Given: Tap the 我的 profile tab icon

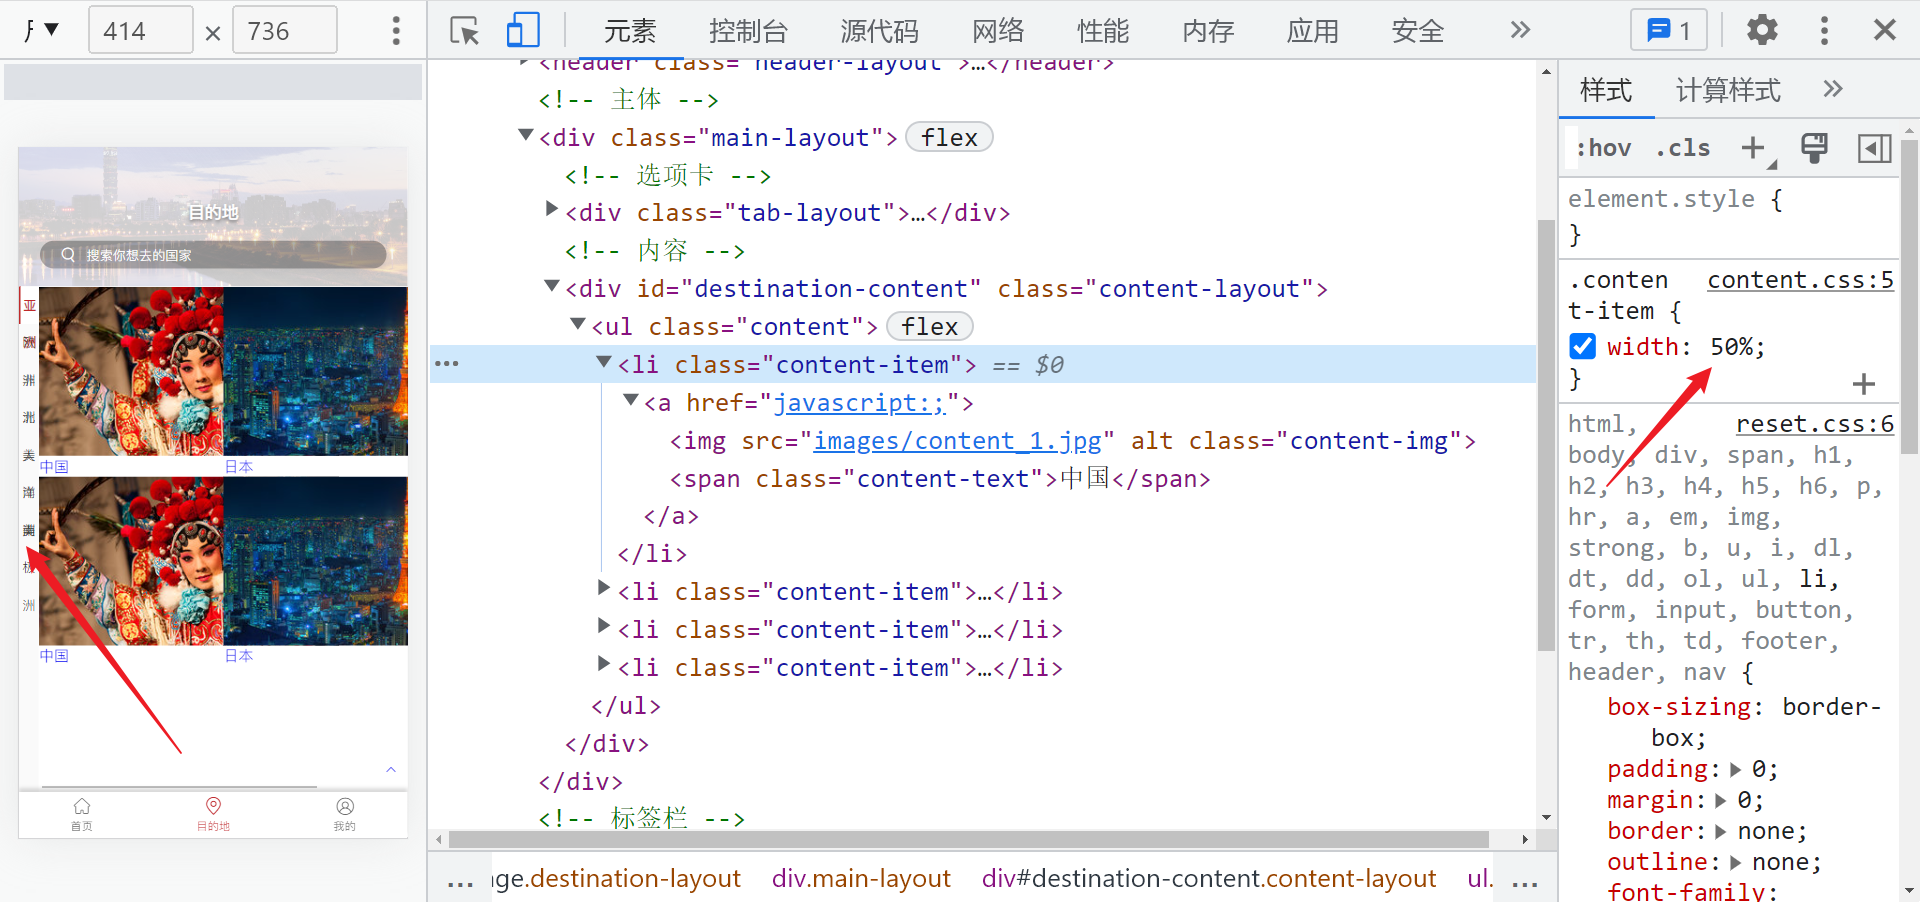Looking at the screenshot, I should coord(345,814).
